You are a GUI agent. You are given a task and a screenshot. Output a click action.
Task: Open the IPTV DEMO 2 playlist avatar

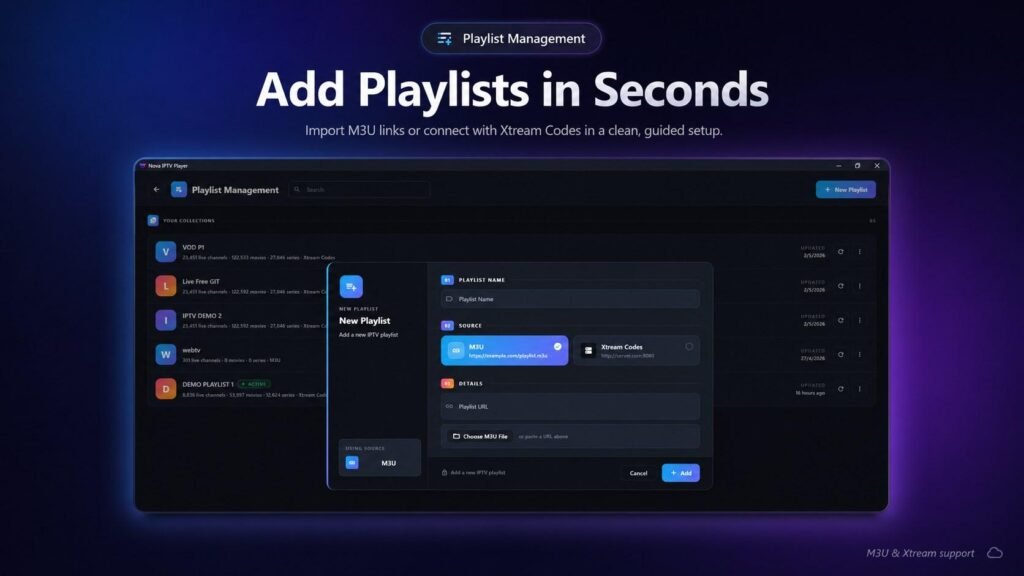(x=166, y=320)
